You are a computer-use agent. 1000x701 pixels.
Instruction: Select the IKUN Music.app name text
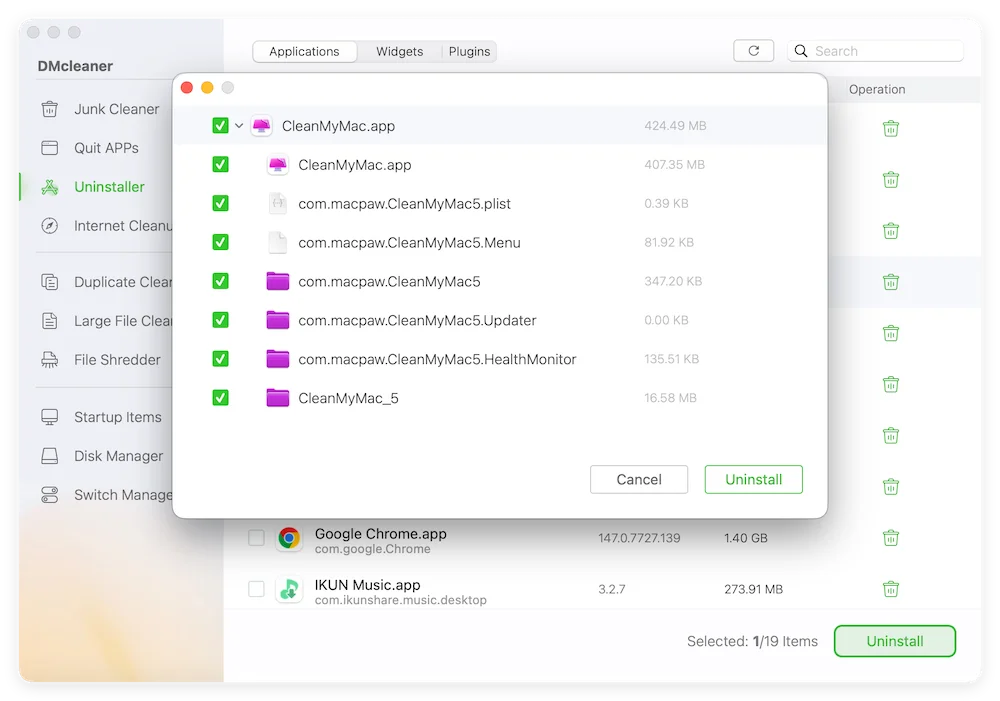click(367, 585)
